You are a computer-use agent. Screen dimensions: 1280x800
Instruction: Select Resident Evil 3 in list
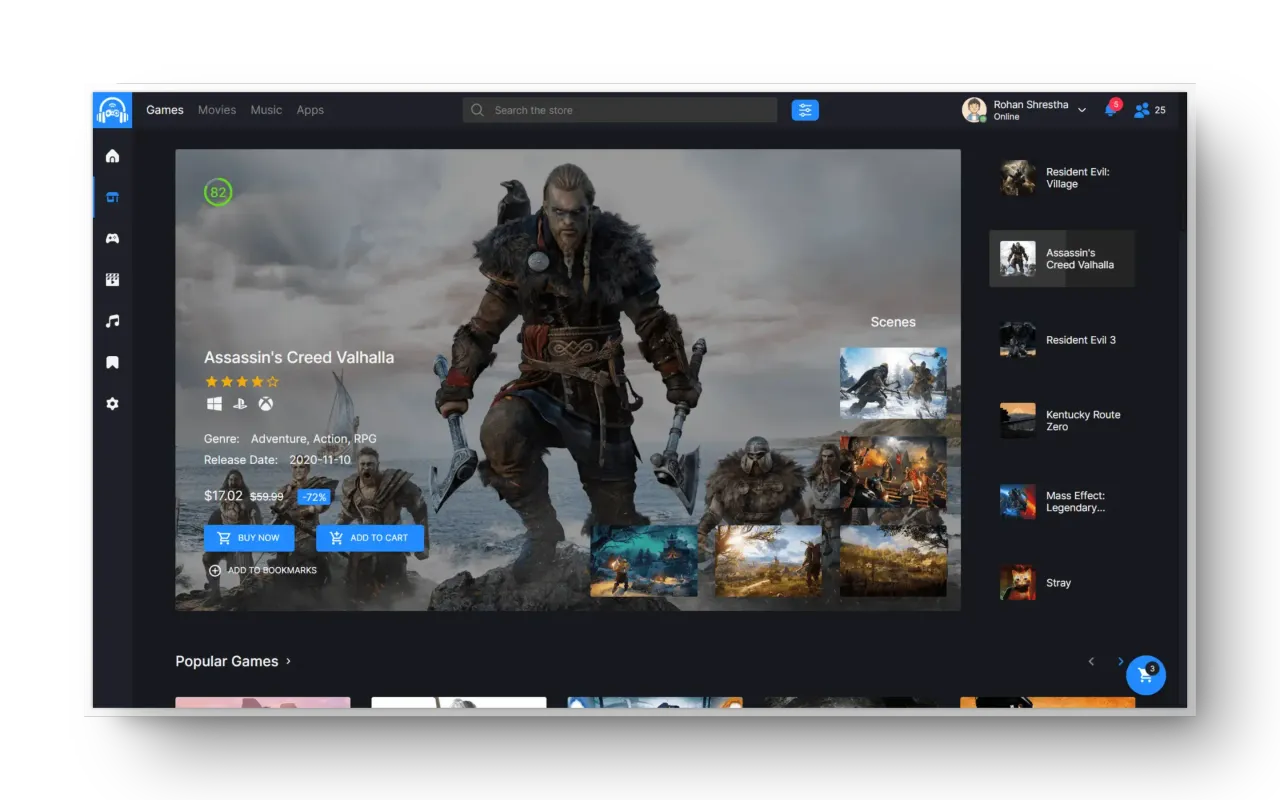click(x=1062, y=340)
